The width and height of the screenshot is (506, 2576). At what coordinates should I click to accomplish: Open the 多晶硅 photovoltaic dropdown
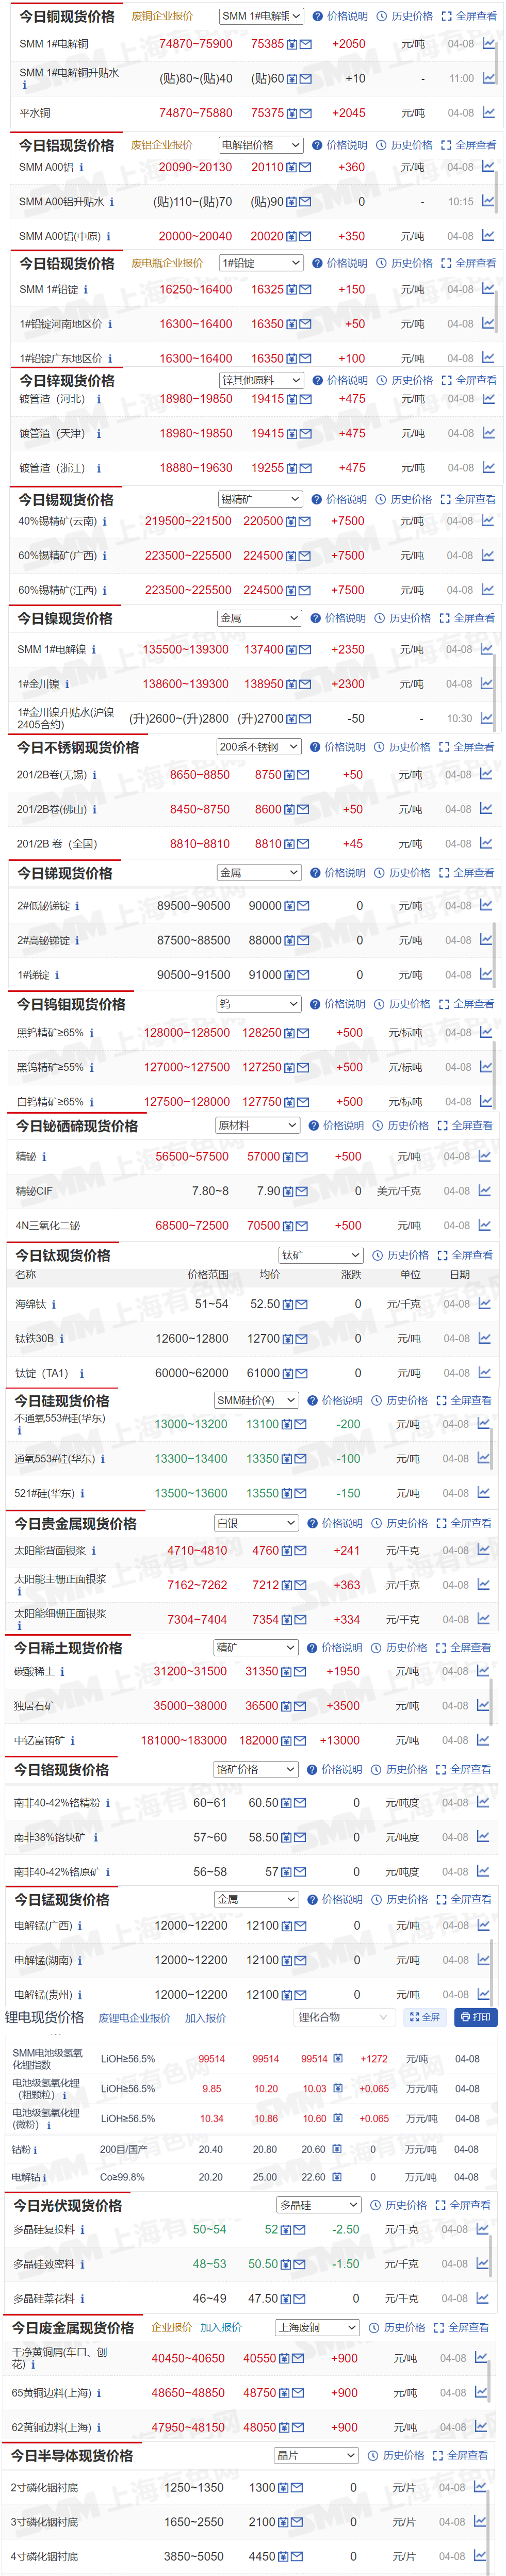click(318, 2206)
